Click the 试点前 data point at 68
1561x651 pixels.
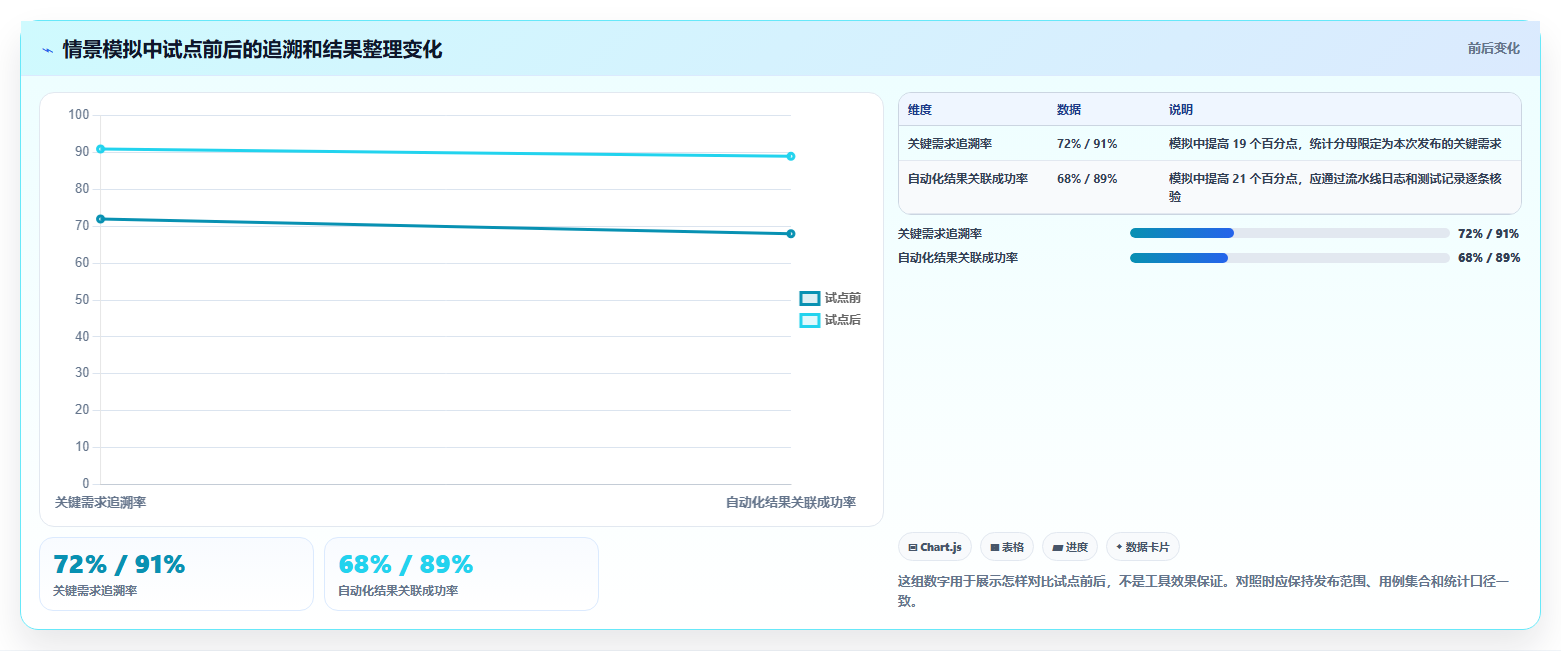click(791, 234)
